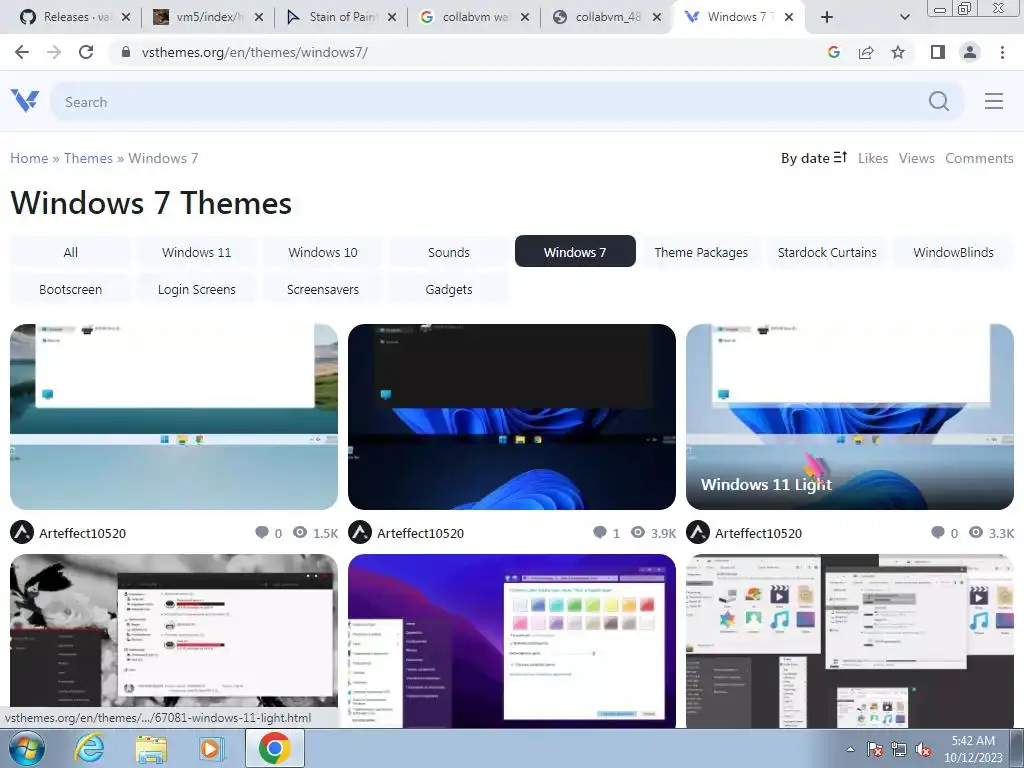Viewport: 1024px width, 768px height.
Task: Select the Sounds category filter
Action: point(449,252)
